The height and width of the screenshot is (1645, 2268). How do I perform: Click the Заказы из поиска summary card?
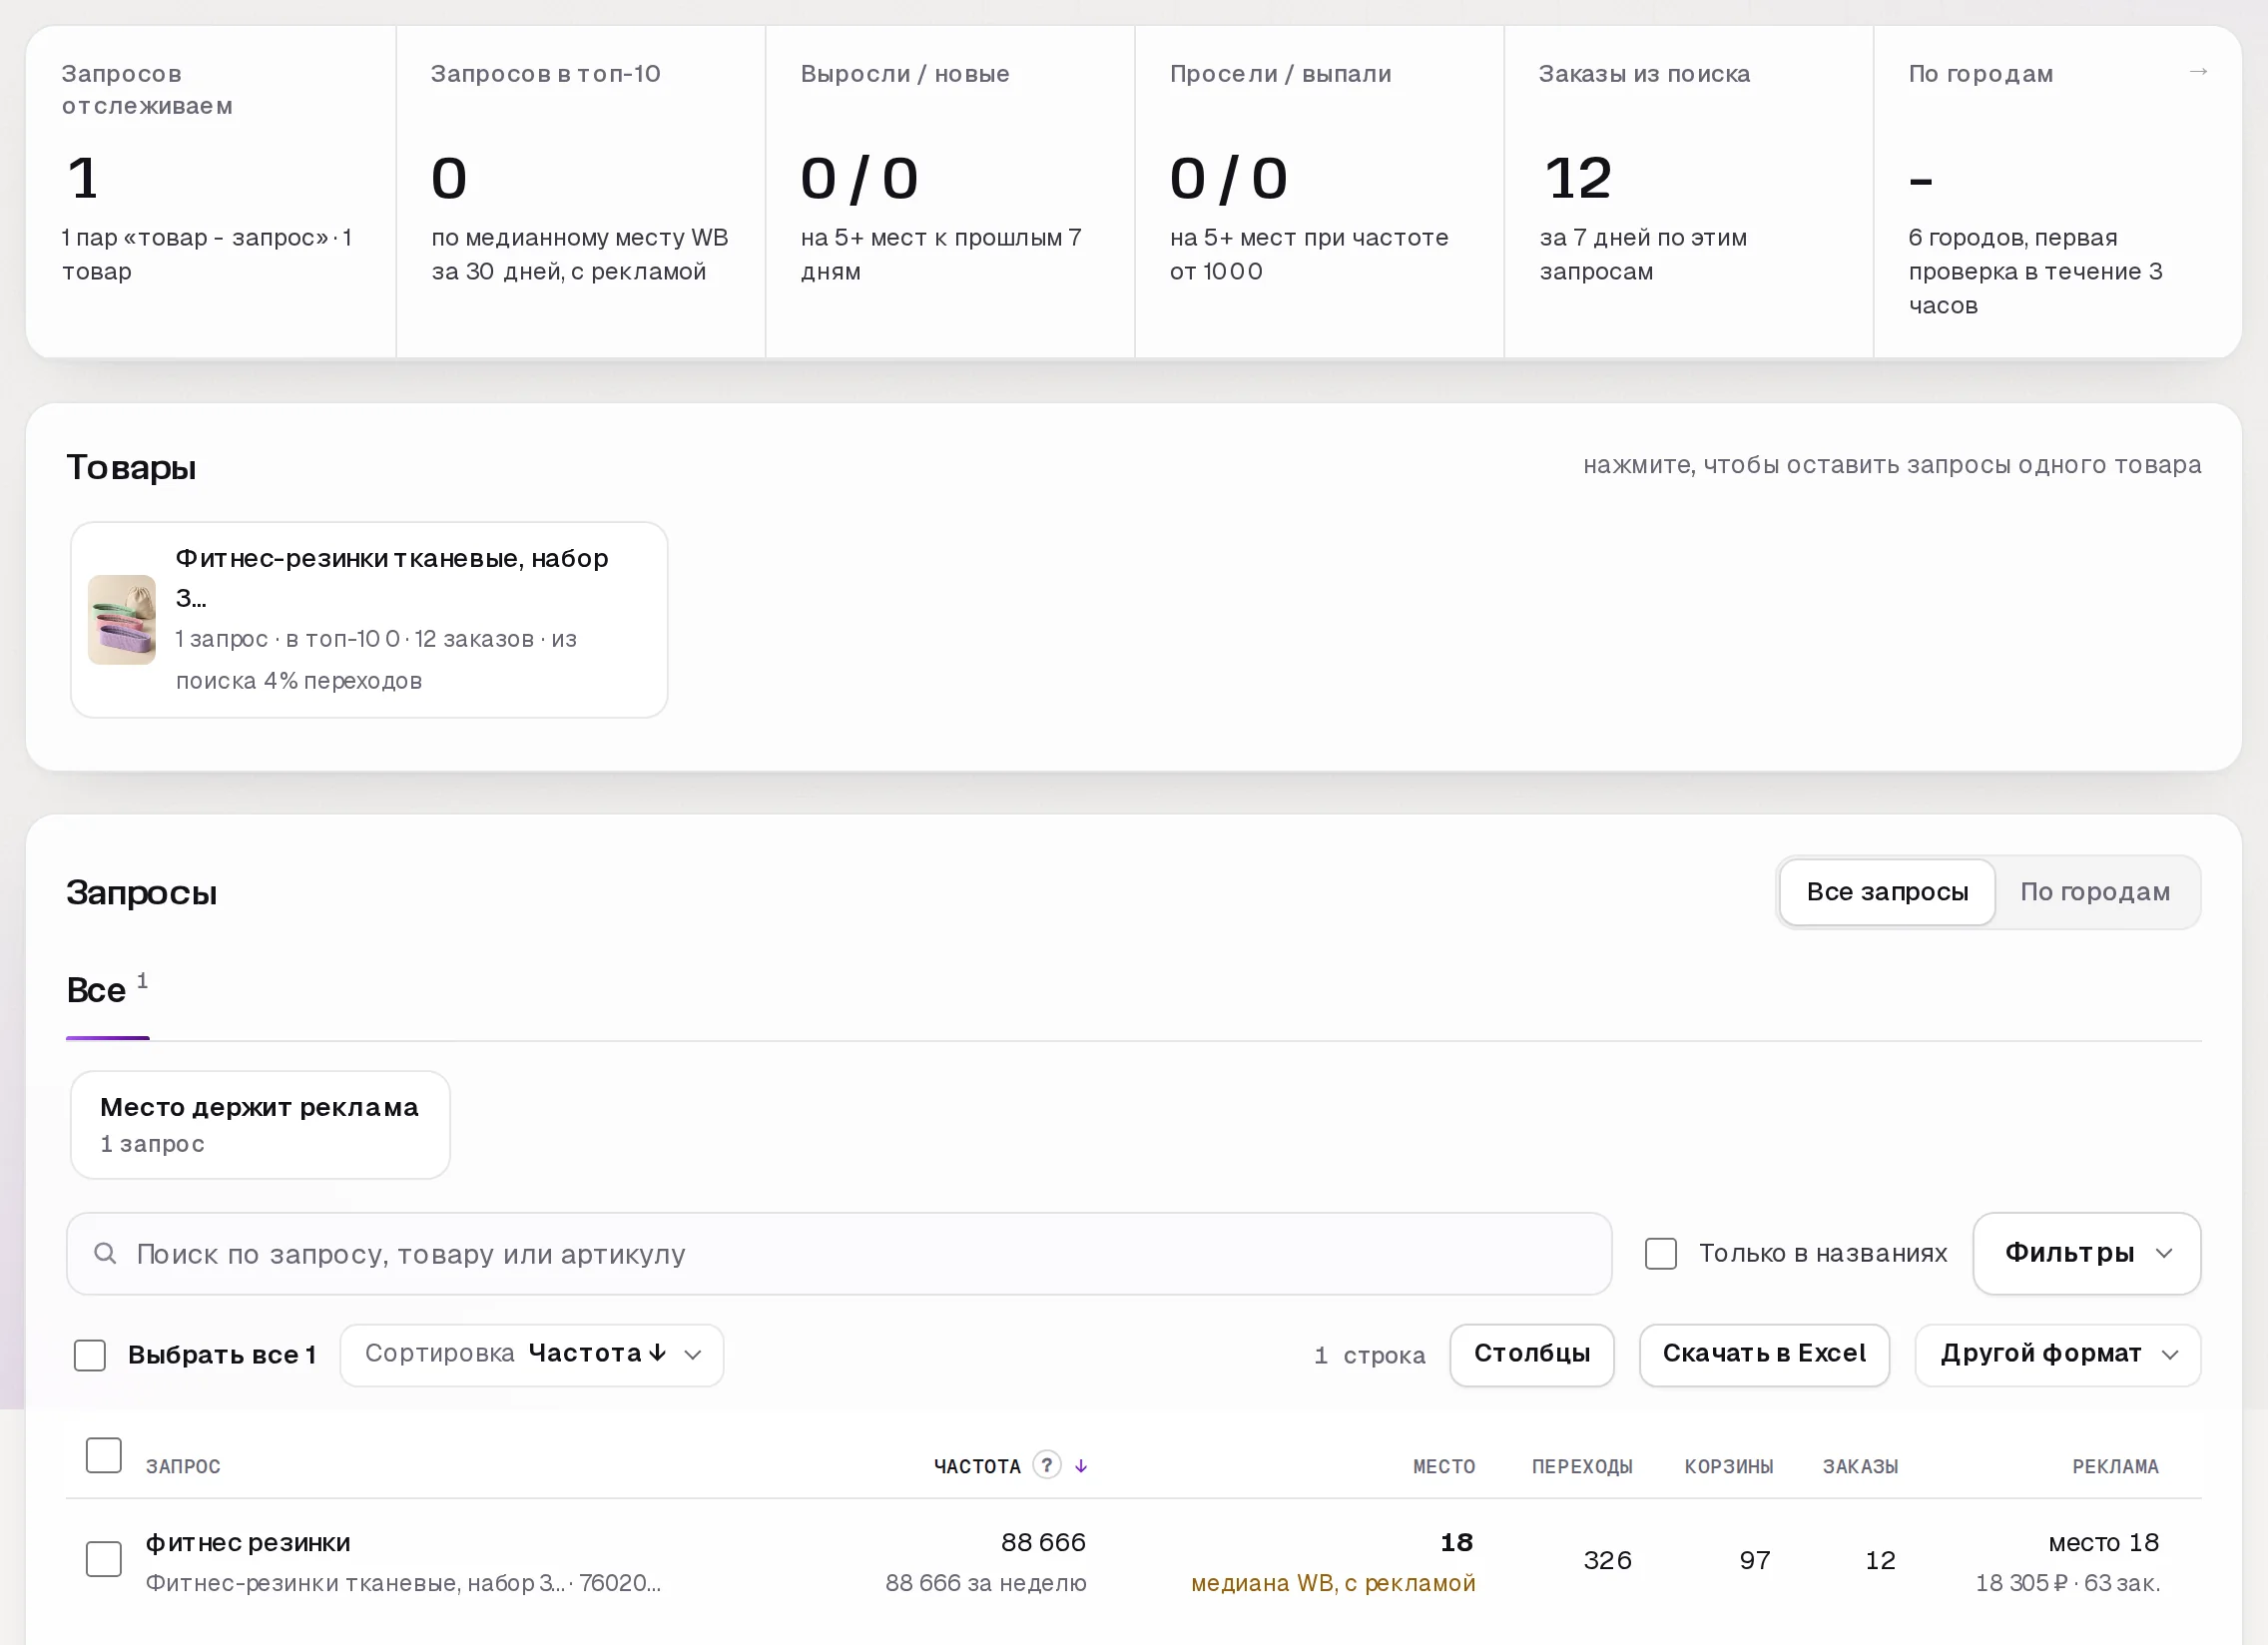[1688, 191]
